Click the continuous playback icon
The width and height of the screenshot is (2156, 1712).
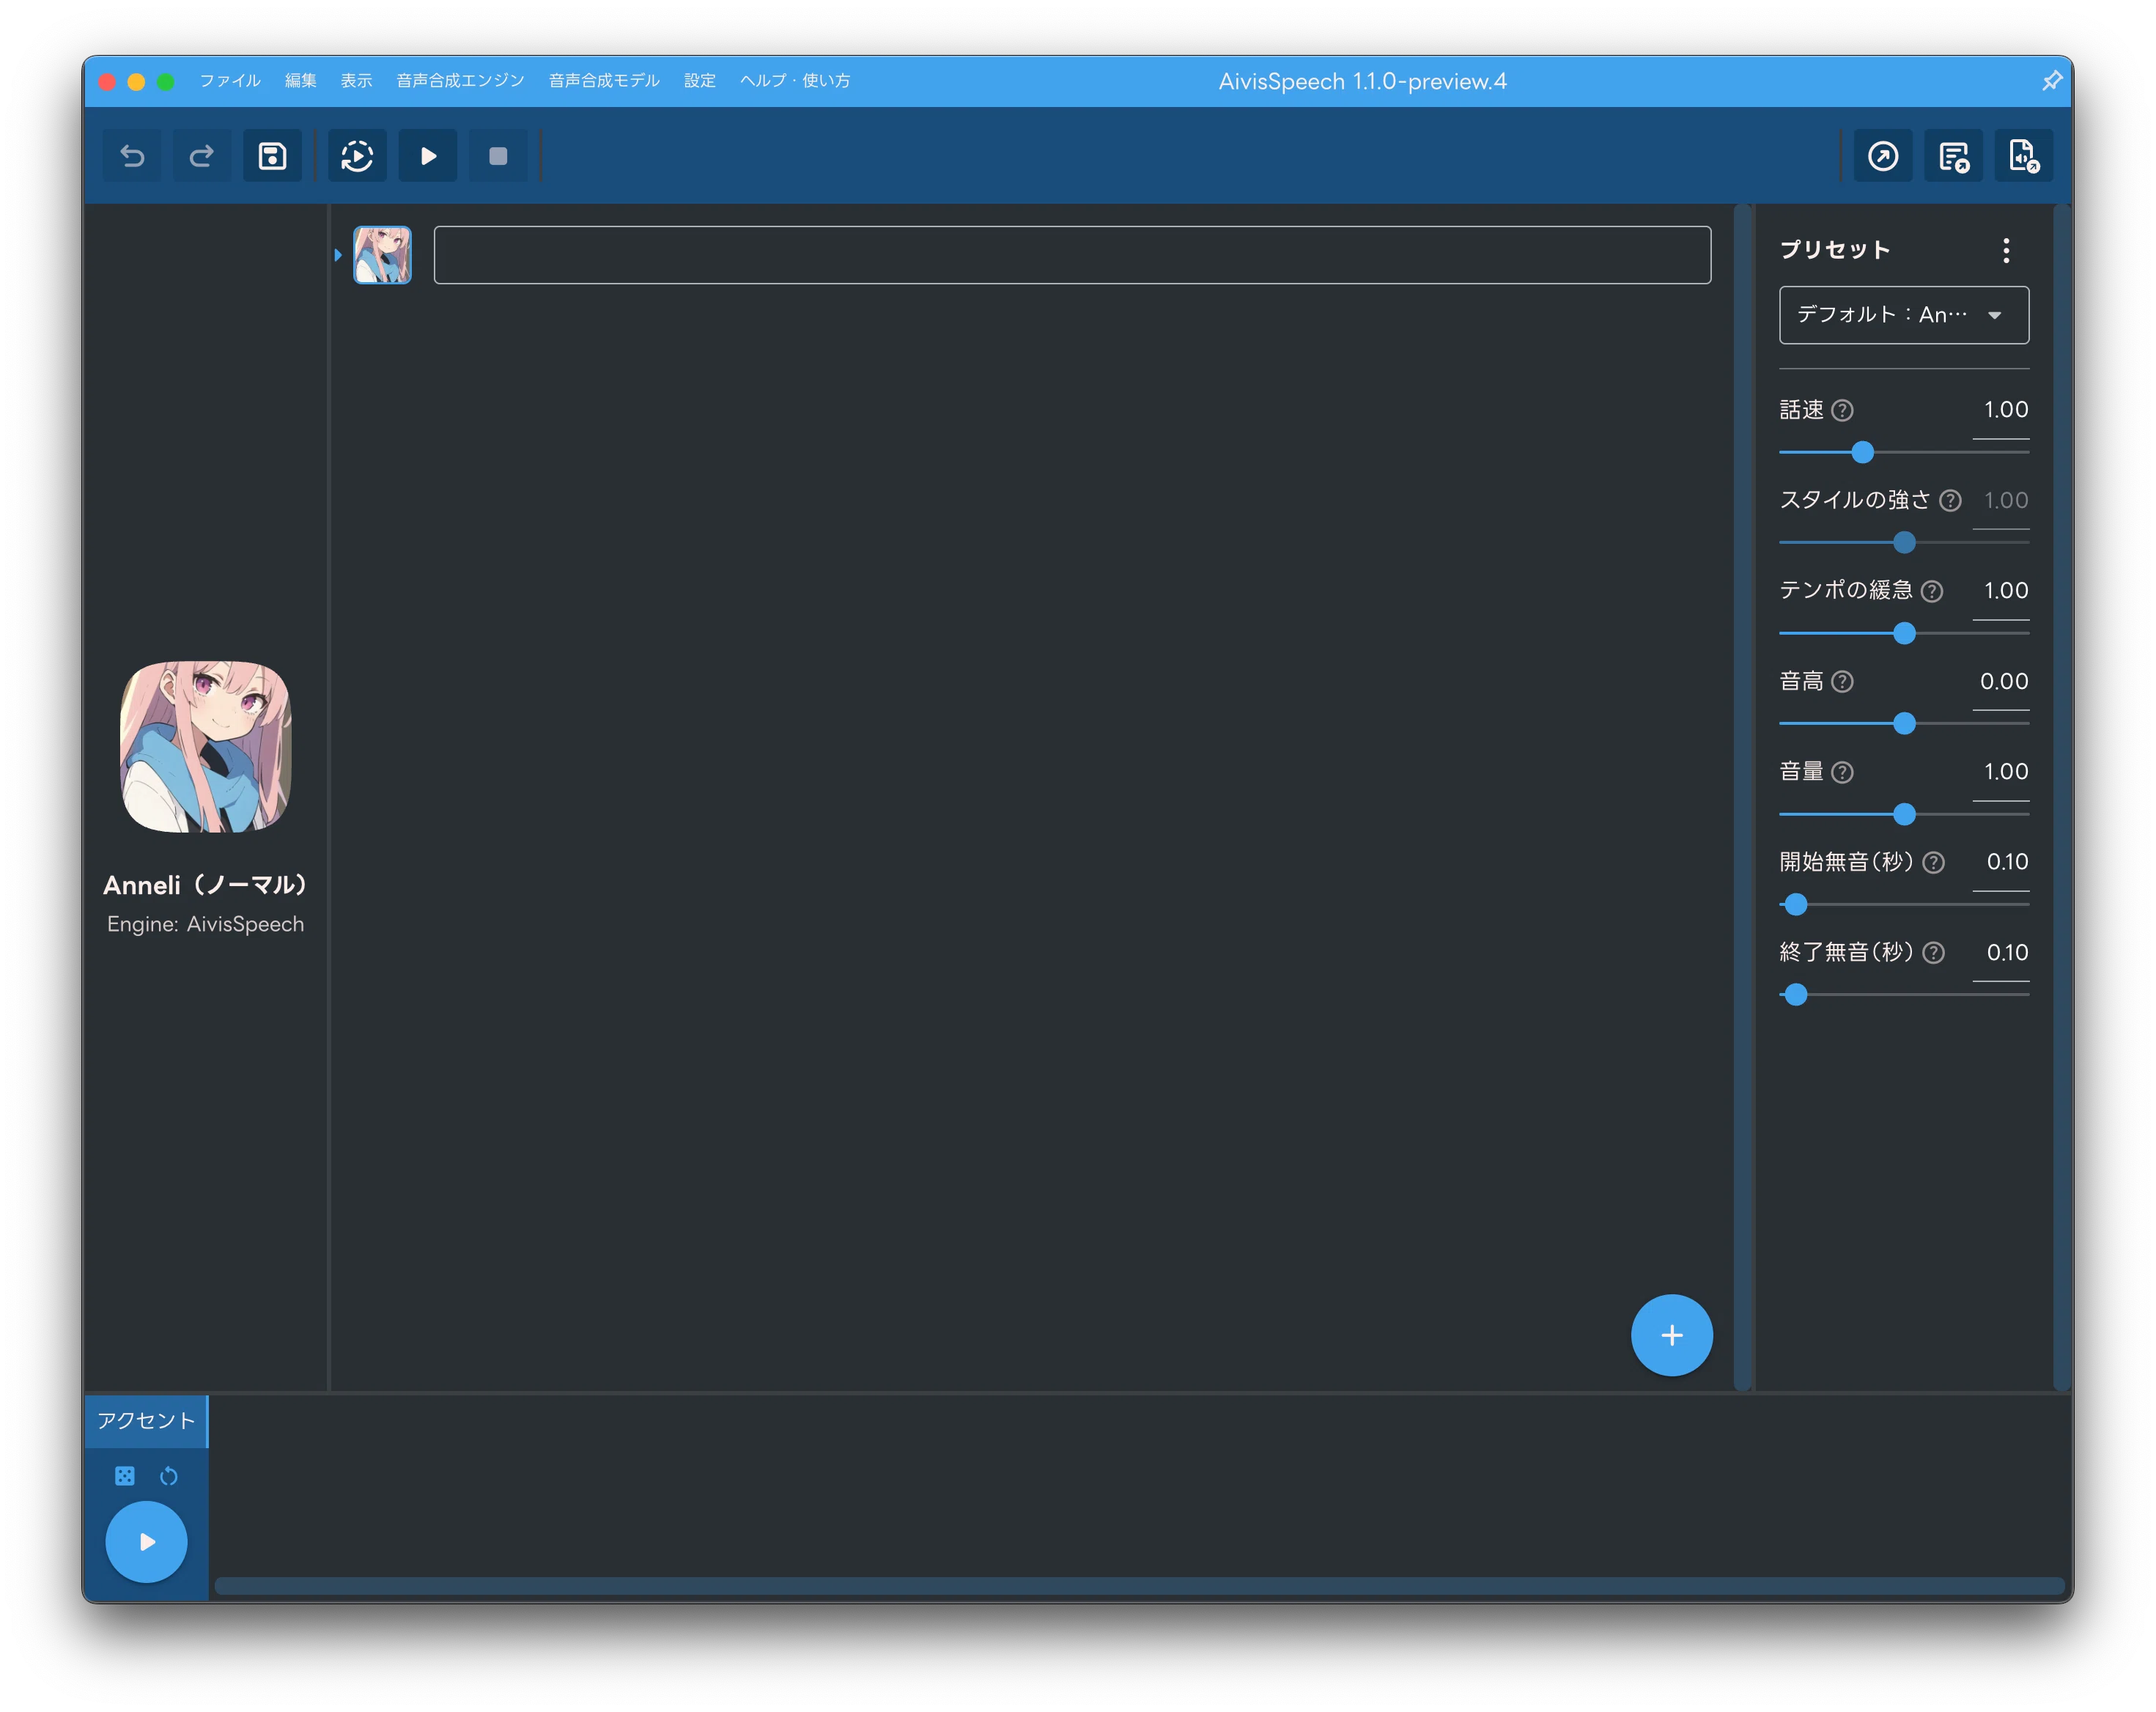click(x=357, y=156)
